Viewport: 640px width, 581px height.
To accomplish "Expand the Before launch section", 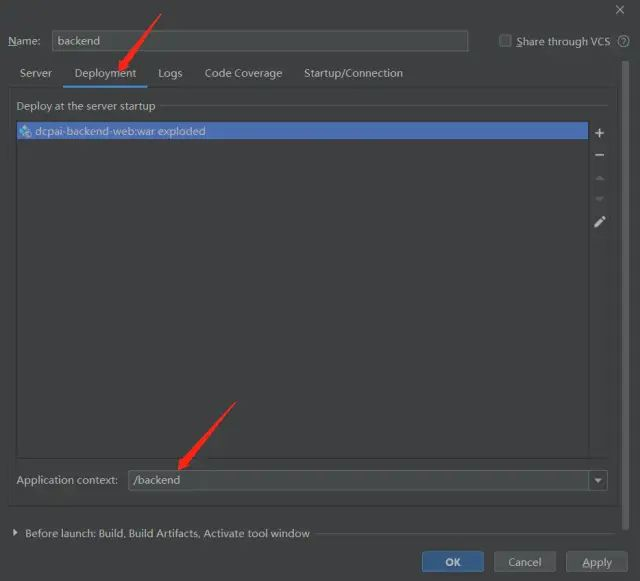I will pos(15,532).
